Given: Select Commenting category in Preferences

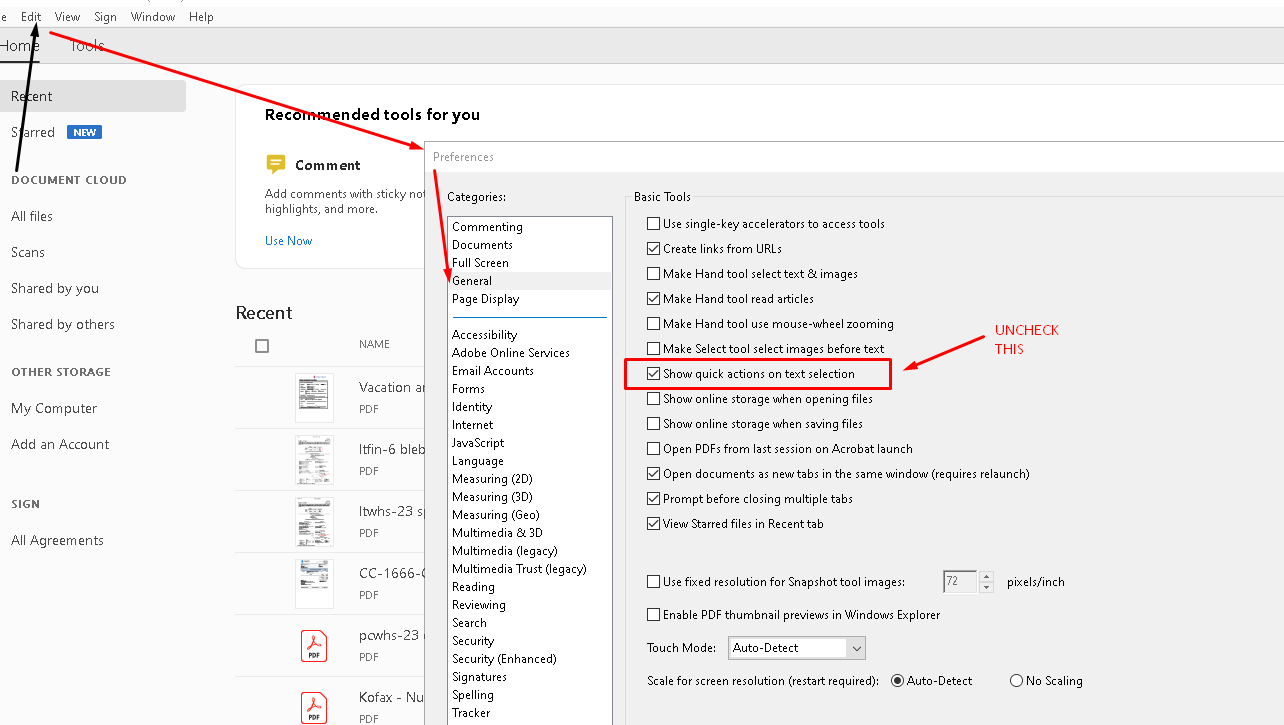Looking at the screenshot, I should 487,227.
